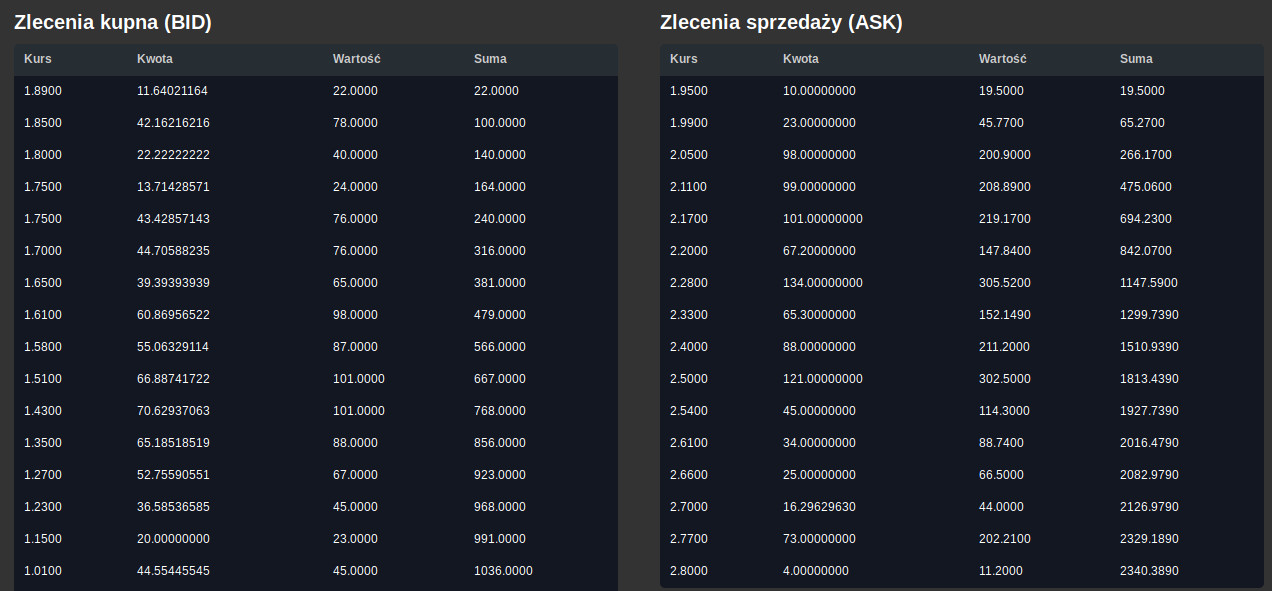Select the BID order at rate 1.8000
Screen dimensions: 1272x591
point(316,155)
